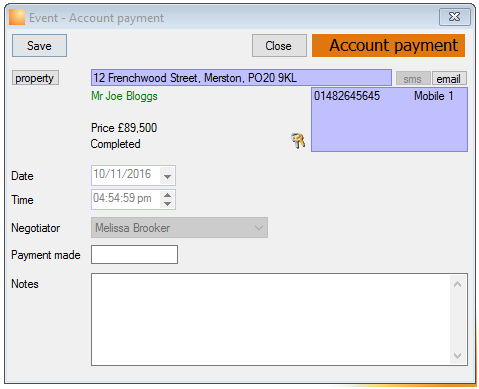This screenshot has height=389, width=479.
Task: Increase time with the up spinner arrow
Action: click(x=167, y=195)
